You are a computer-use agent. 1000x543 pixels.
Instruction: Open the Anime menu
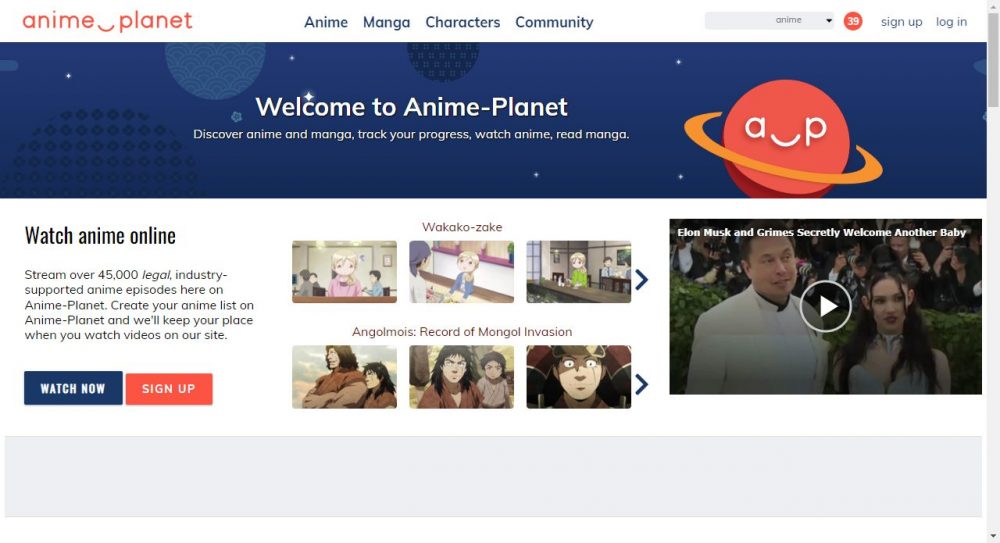point(326,22)
